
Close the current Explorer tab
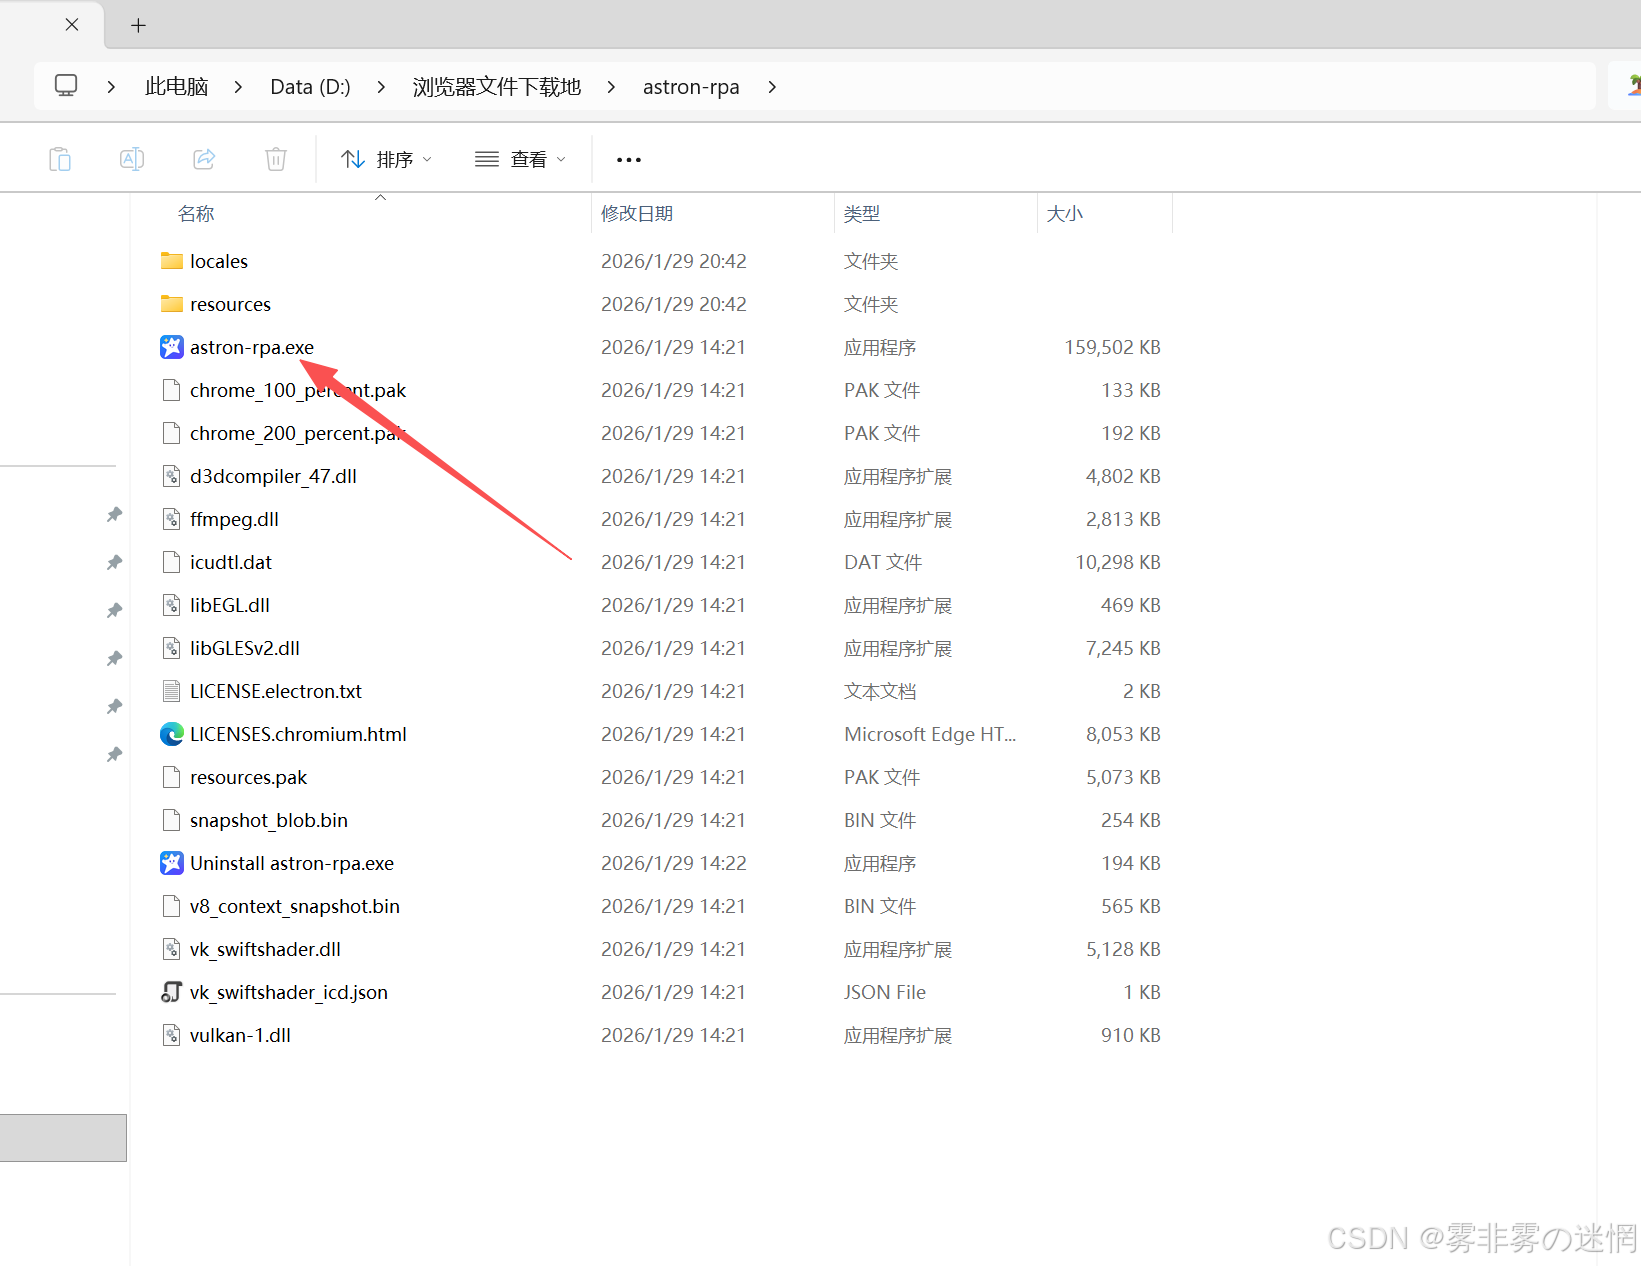coord(72,25)
